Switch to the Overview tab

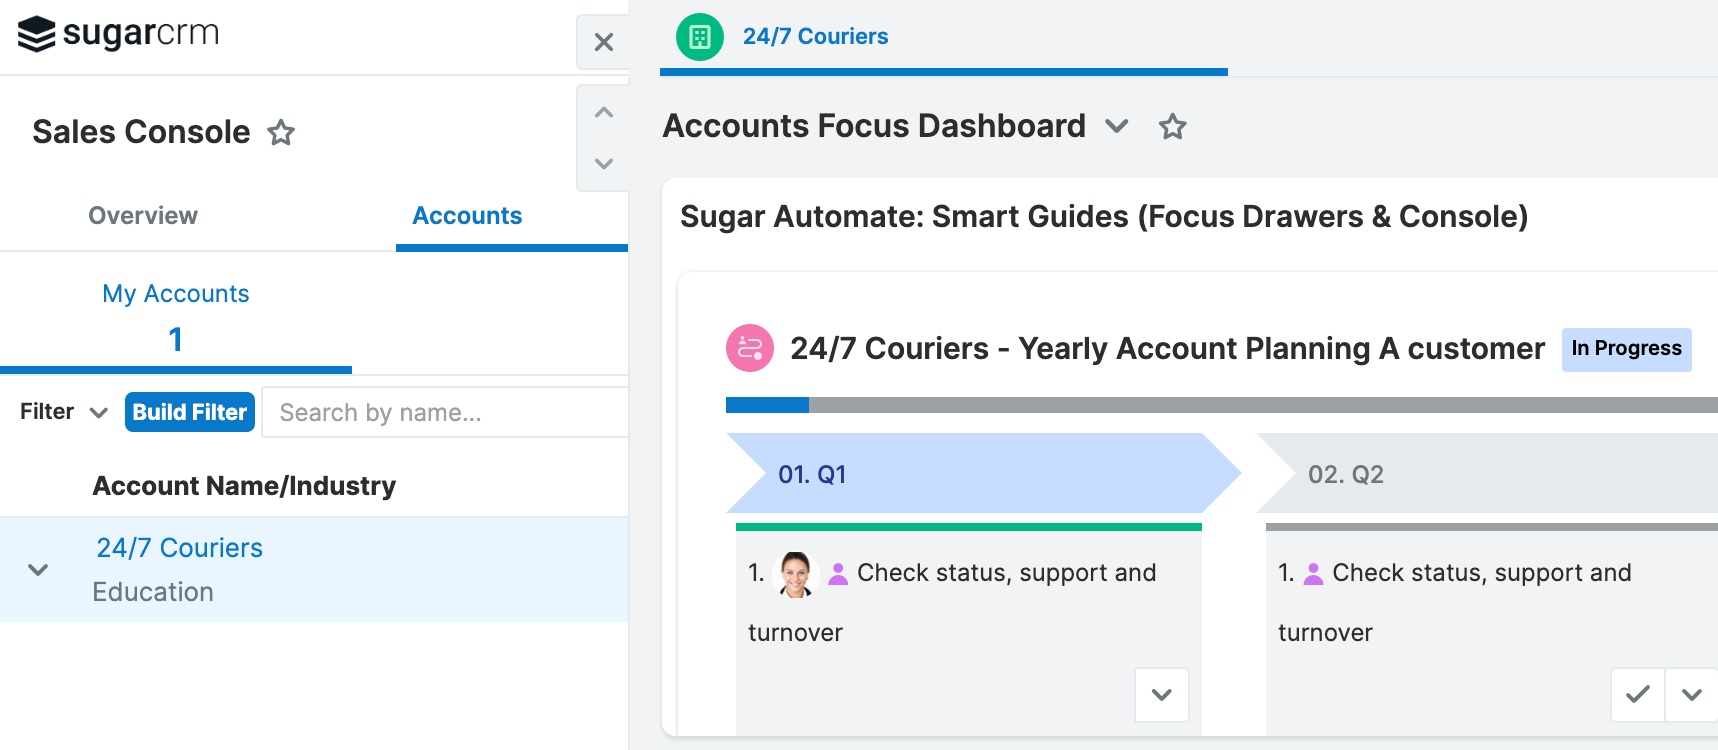143,216
